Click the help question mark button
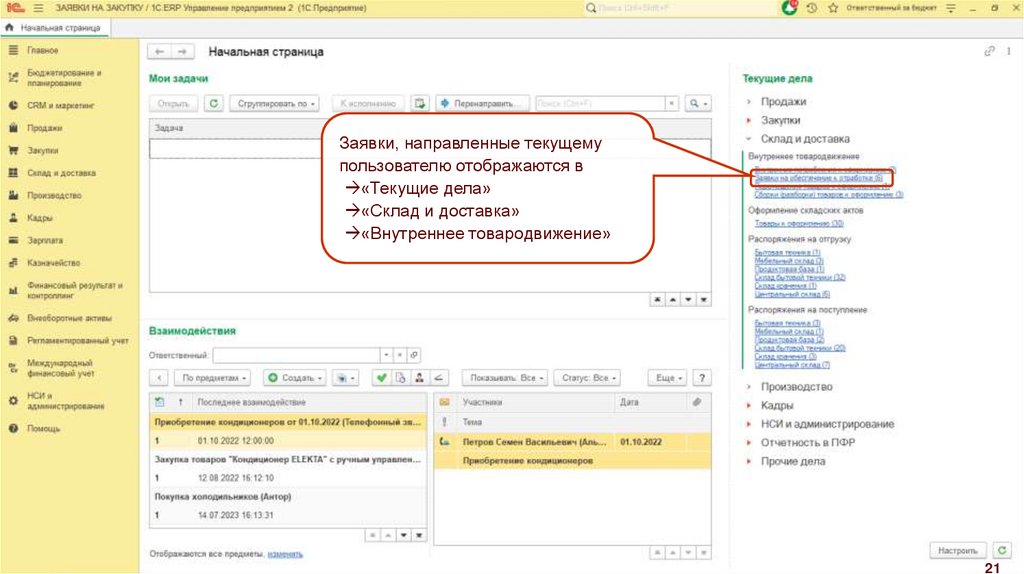This screenshot has width=1024, height=574. click(702, 378)
